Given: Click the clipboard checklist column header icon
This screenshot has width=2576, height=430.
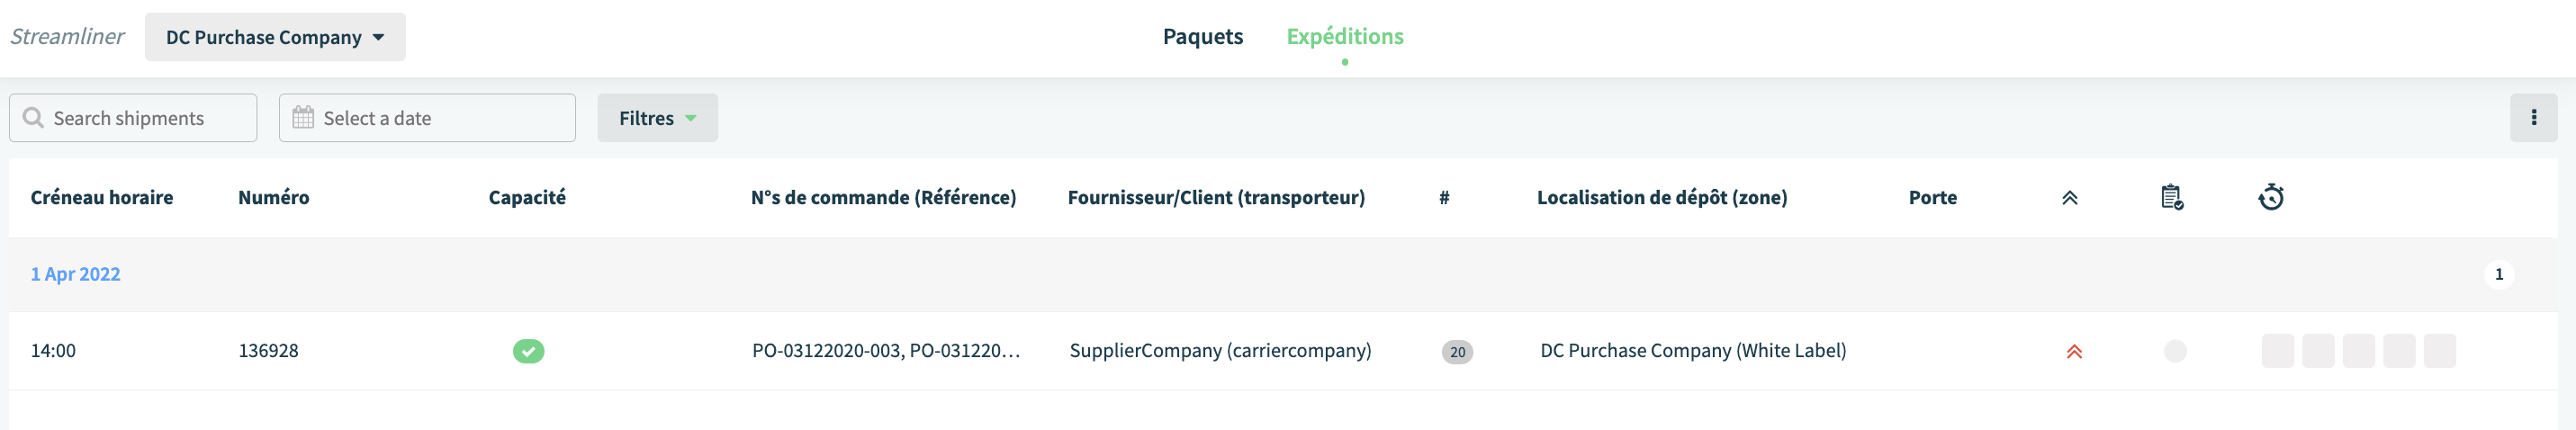Looking at the screenshot, I should click(x=2171, y=197).
